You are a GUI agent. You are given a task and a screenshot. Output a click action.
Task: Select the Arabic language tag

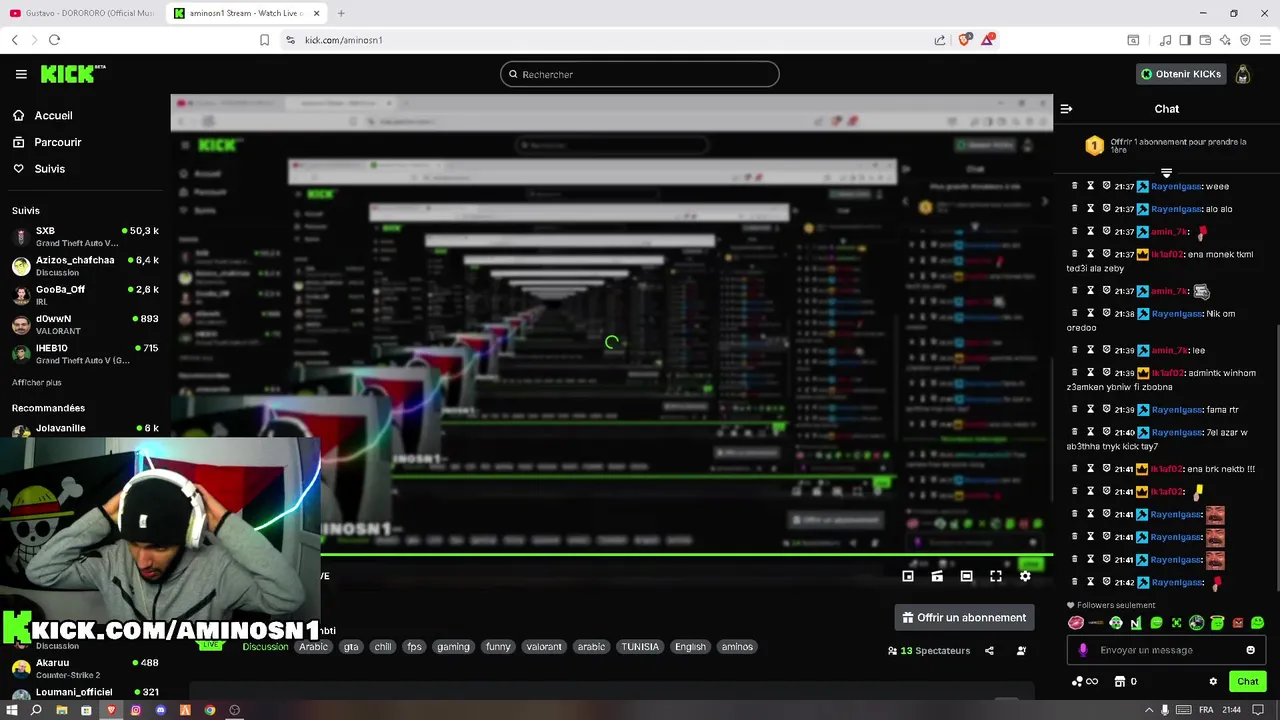click(313, 647)
